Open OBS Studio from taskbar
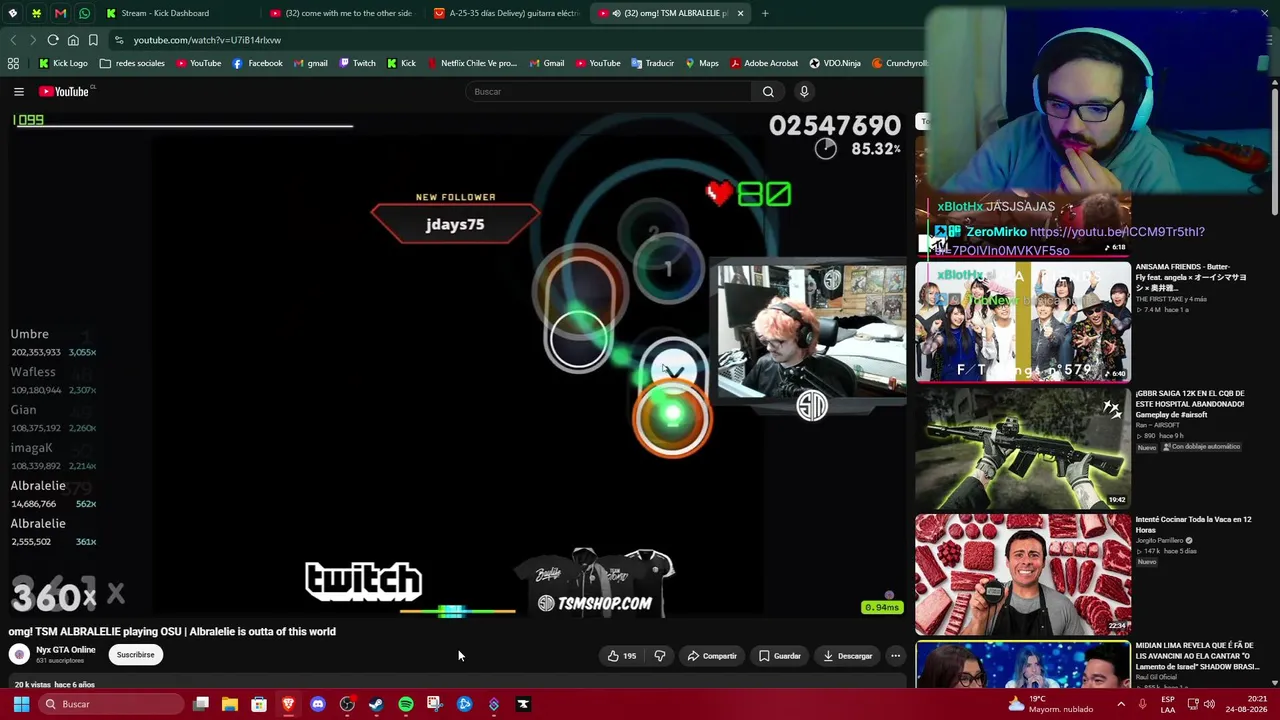Screen dimensions: 1280x720 [347, 704]
